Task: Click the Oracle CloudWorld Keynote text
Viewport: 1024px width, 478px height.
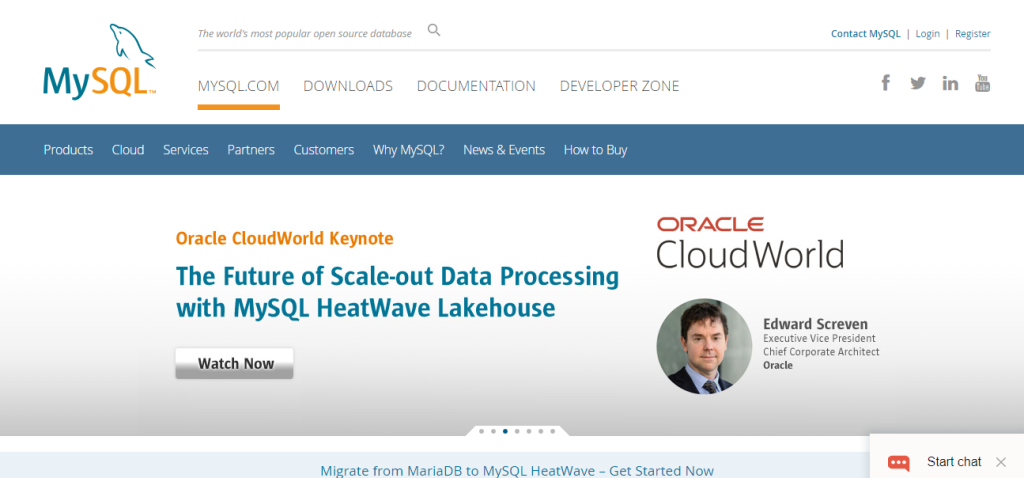Action: pyautogui.click(x=285, y=238)
